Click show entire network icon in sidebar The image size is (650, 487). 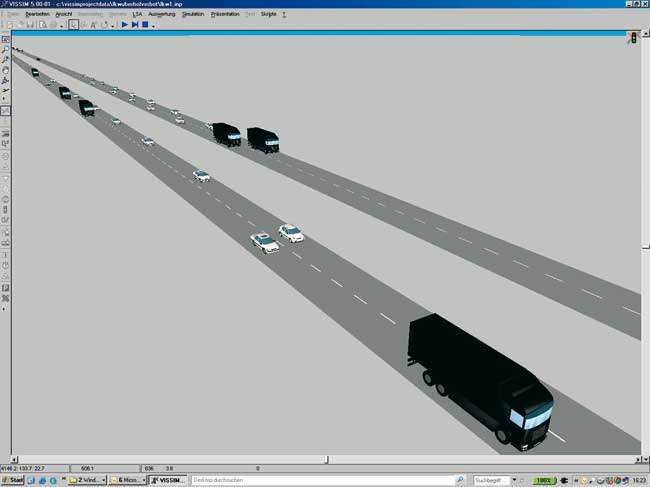tap(5, 39)
